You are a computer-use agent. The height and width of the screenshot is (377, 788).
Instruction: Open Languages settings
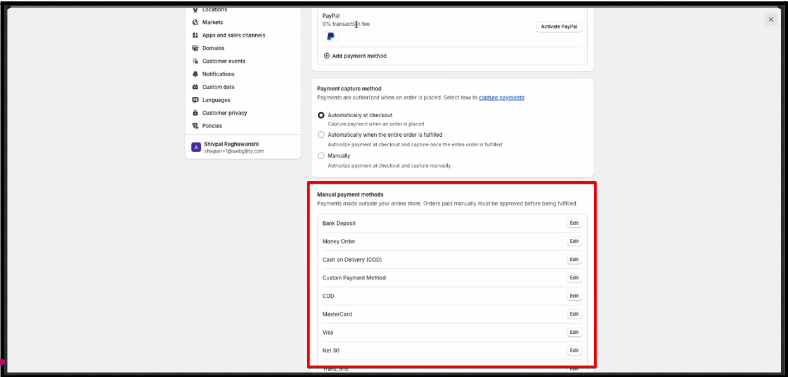(216, 100)
